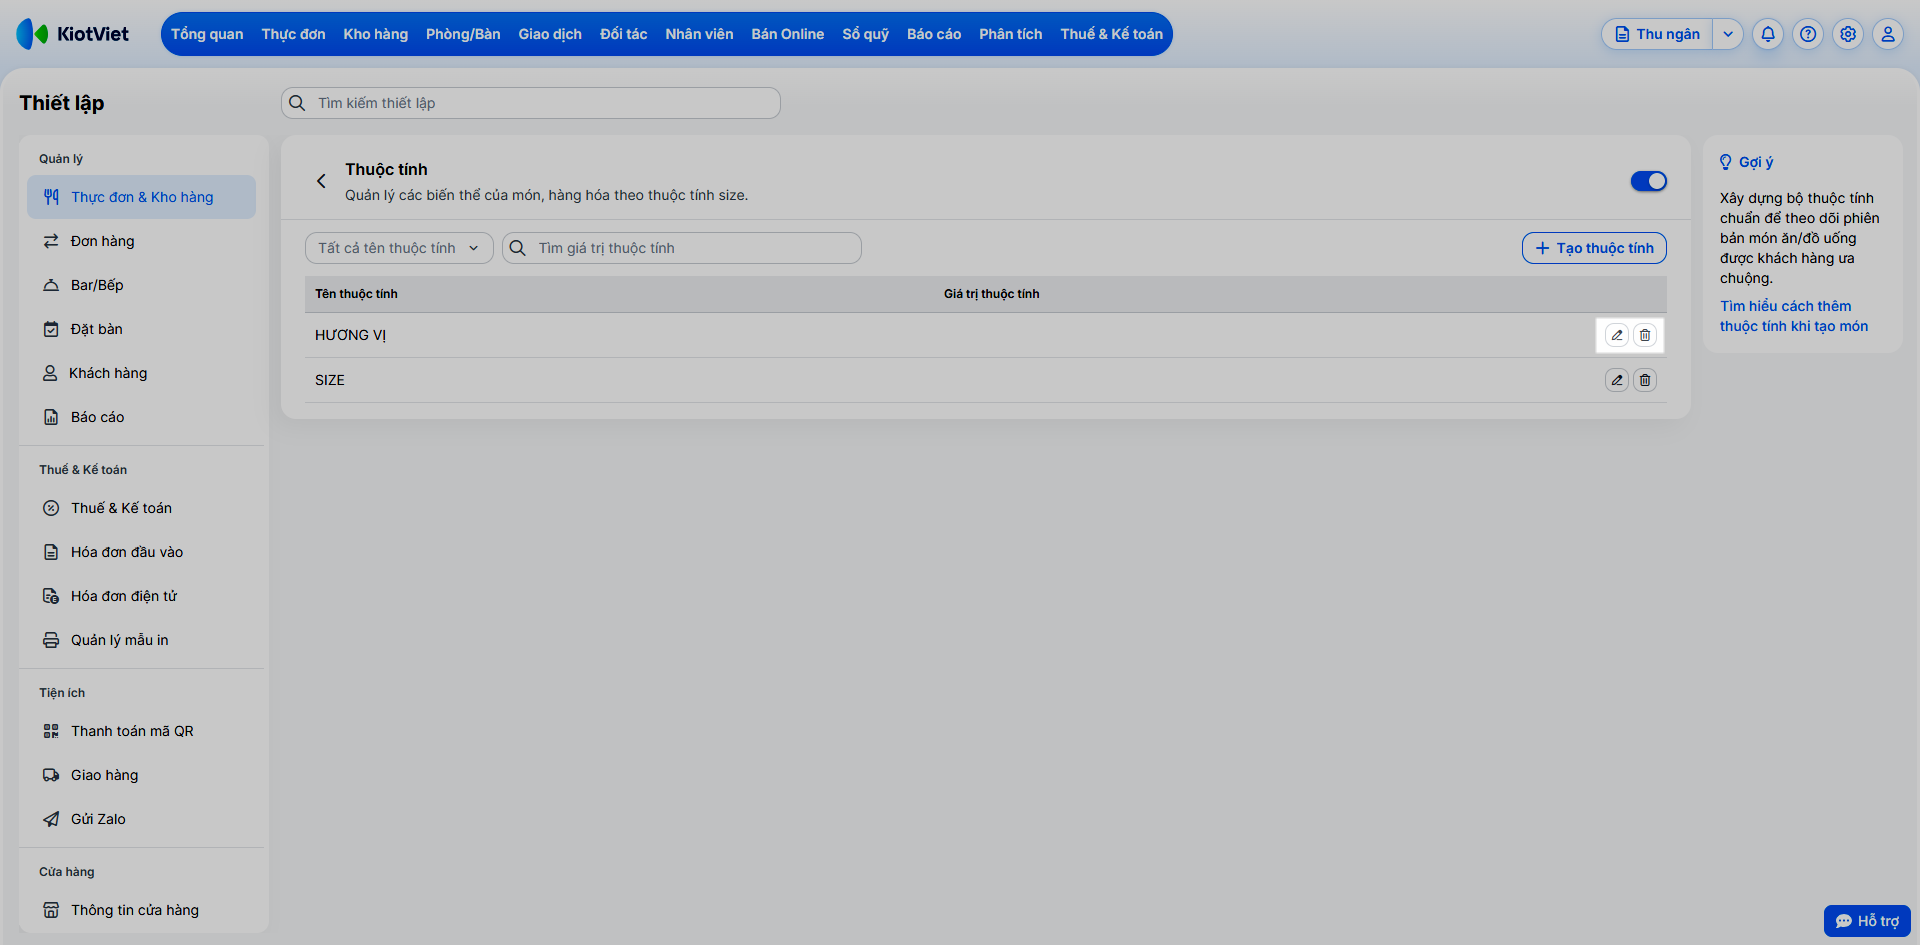Open the settings gear icon

pos(1848,34)
